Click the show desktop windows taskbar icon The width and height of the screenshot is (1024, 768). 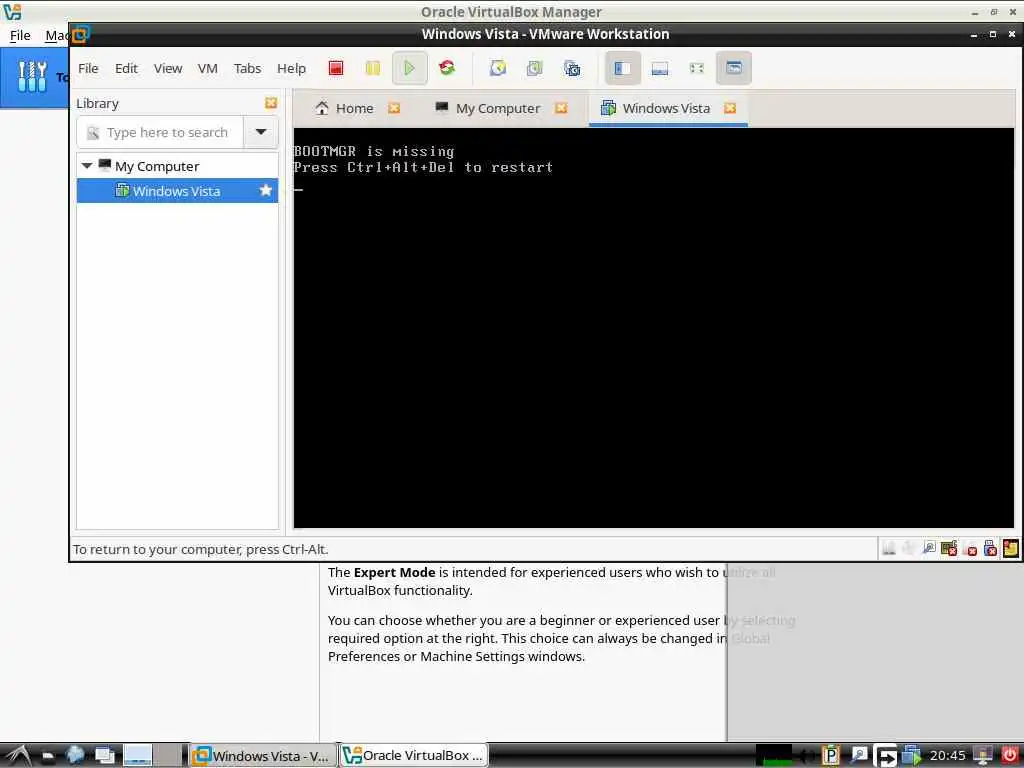[104, 756]
